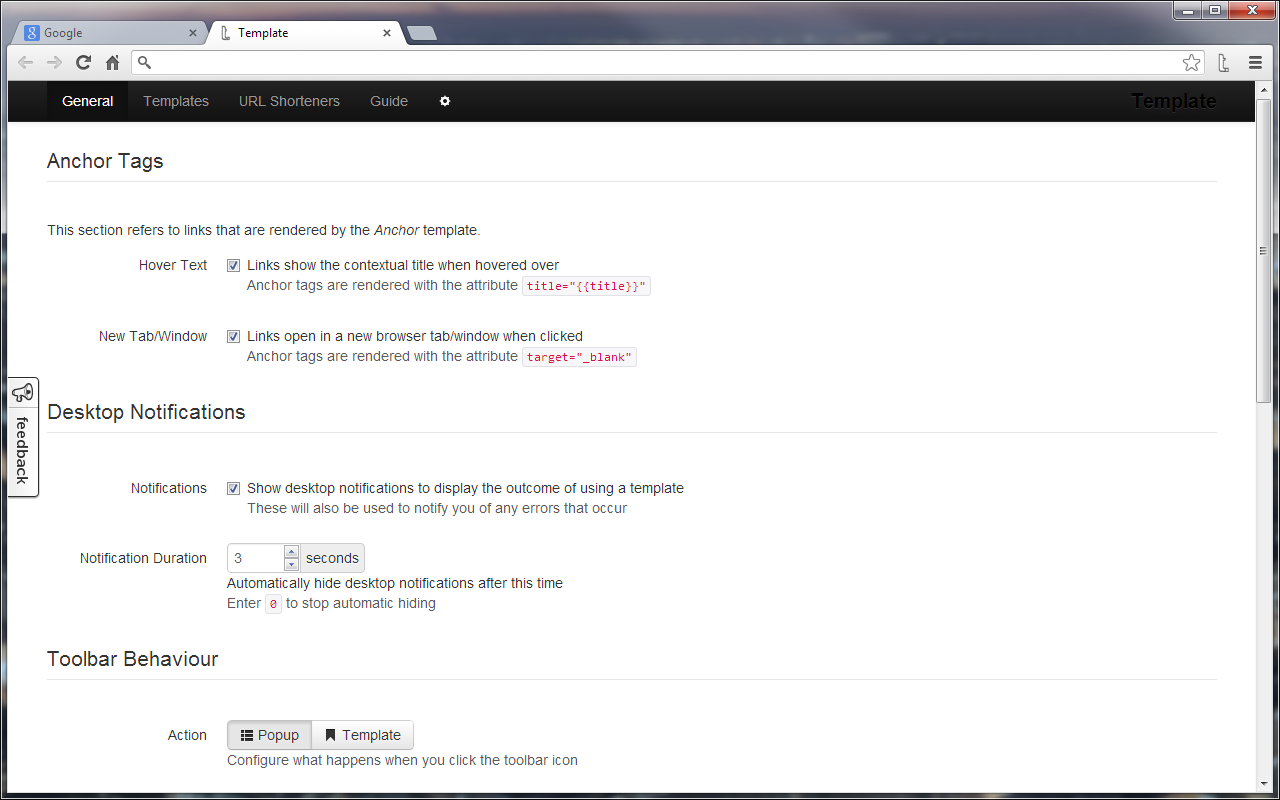The image size is (1280, 800).
Task: Select the Popup toolbar action
Action: coord(270,735)
